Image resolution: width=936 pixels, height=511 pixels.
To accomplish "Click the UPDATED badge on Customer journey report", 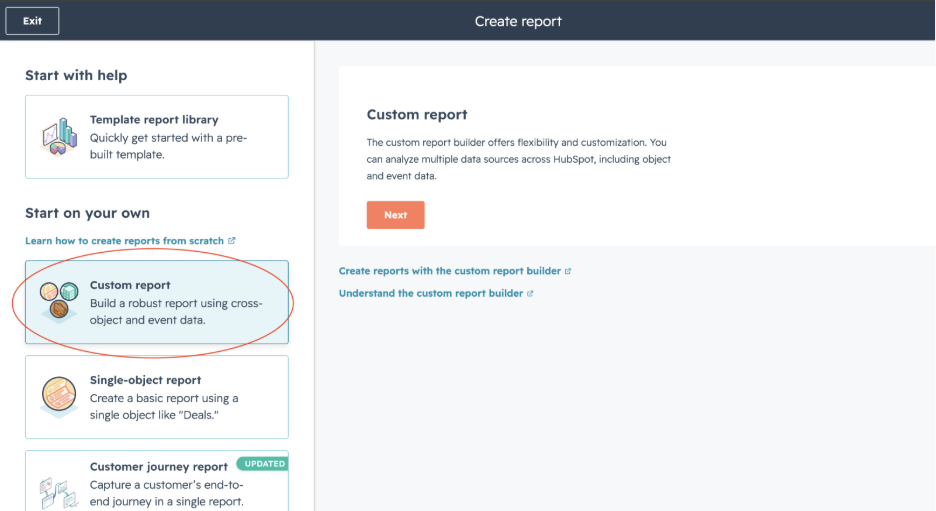I will pos(263,464).
